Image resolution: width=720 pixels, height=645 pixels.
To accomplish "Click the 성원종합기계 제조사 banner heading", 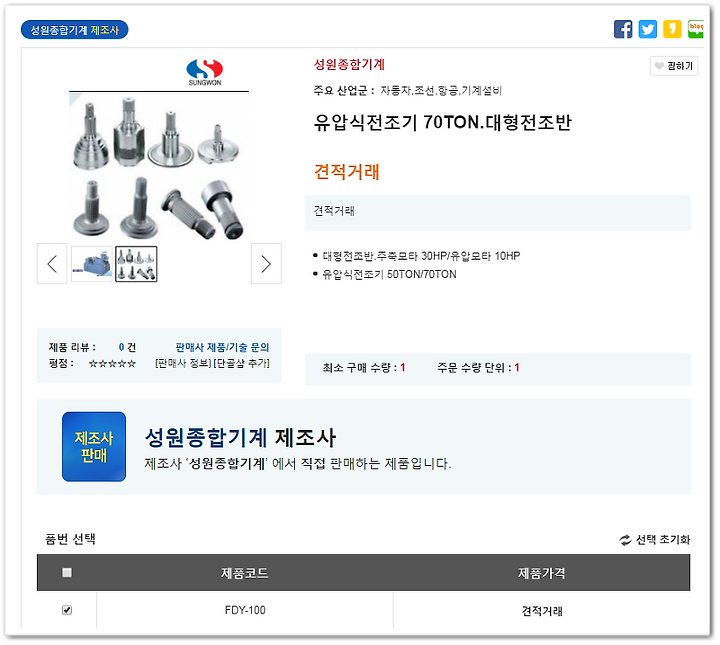I will pos(241,437).
